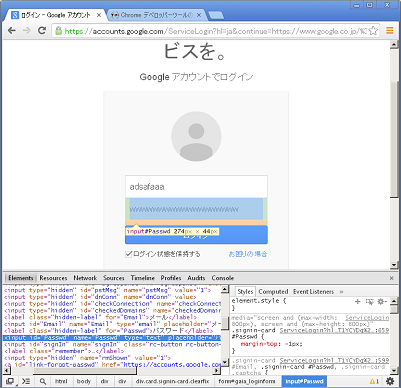This screenshot has width=401, height=388.
Task: Select the a id=link-forgot-passwd DOM row
Action: click(112, 364)
